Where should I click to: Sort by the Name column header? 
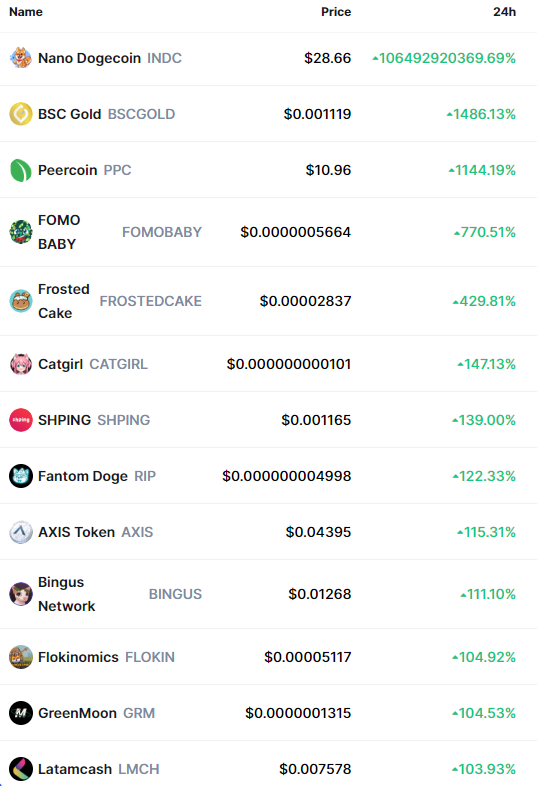pos(26,12)
